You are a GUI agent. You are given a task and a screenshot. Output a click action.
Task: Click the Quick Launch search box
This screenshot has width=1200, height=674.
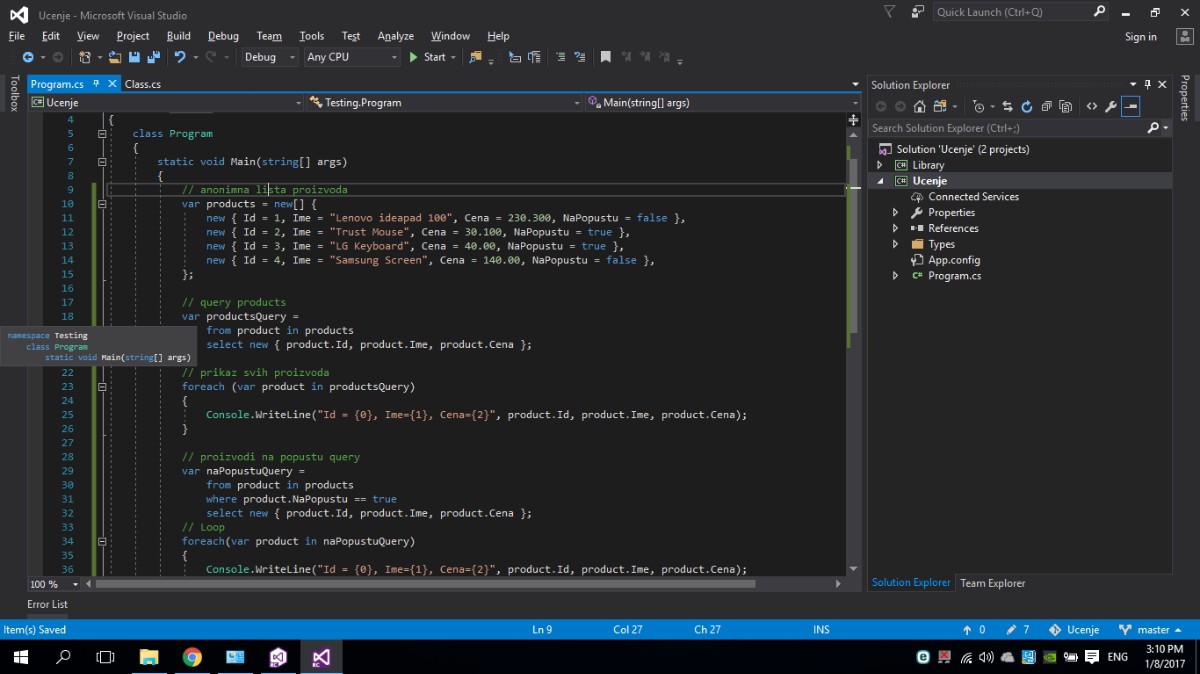point(1010,12)
